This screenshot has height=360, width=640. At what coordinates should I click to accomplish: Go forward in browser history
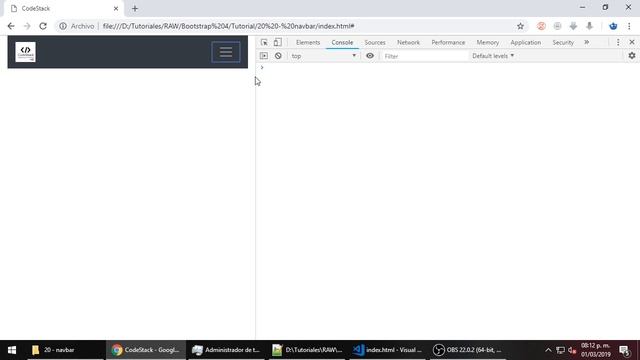tap(27, 26)
